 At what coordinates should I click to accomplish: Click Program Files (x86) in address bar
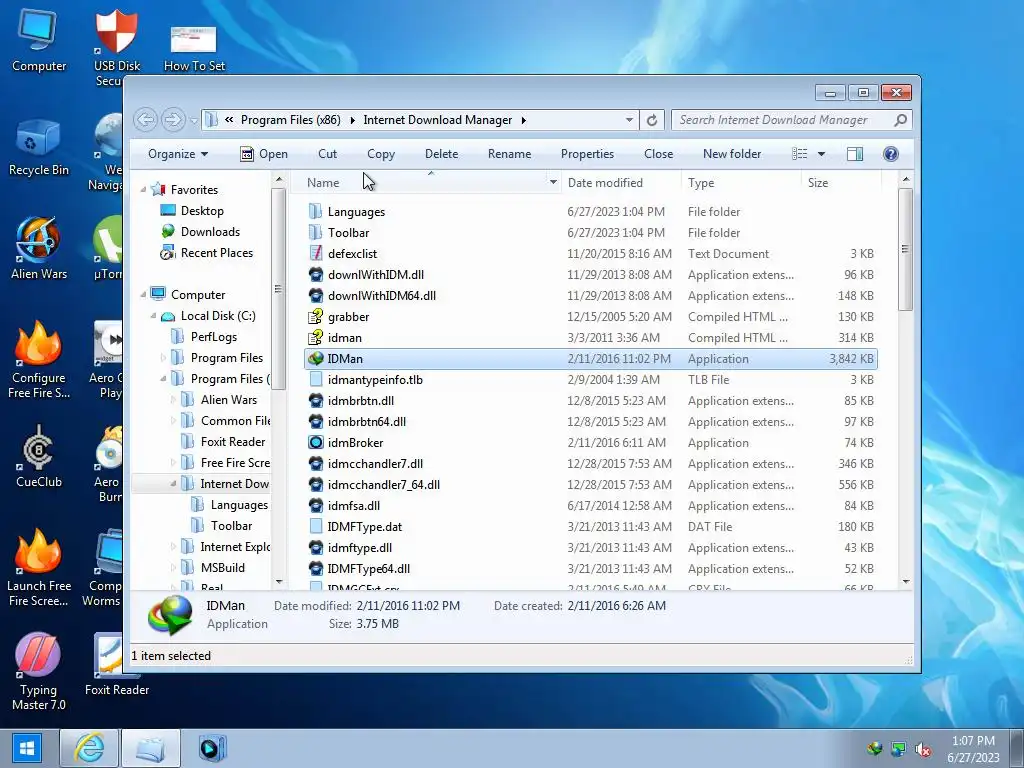(291, 120)
